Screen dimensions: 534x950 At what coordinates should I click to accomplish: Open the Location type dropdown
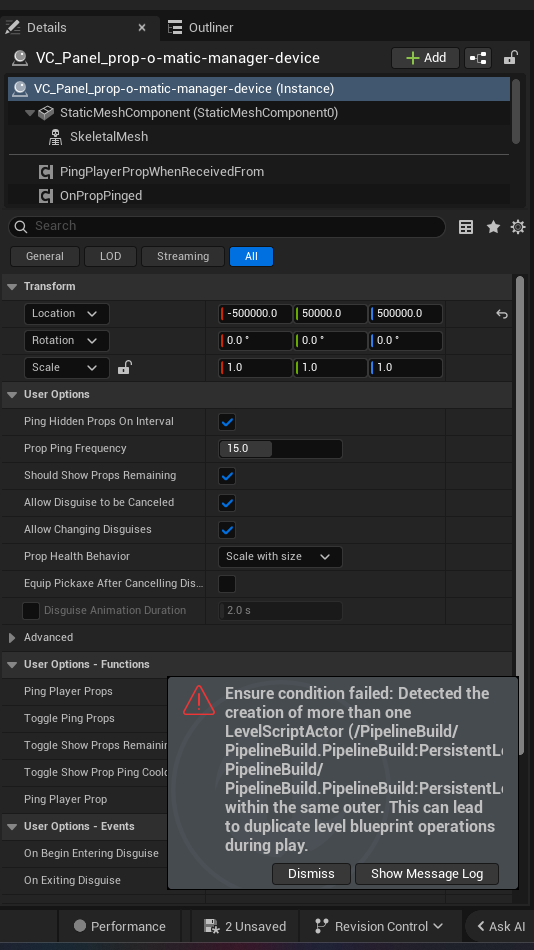[x=66, y=314]
